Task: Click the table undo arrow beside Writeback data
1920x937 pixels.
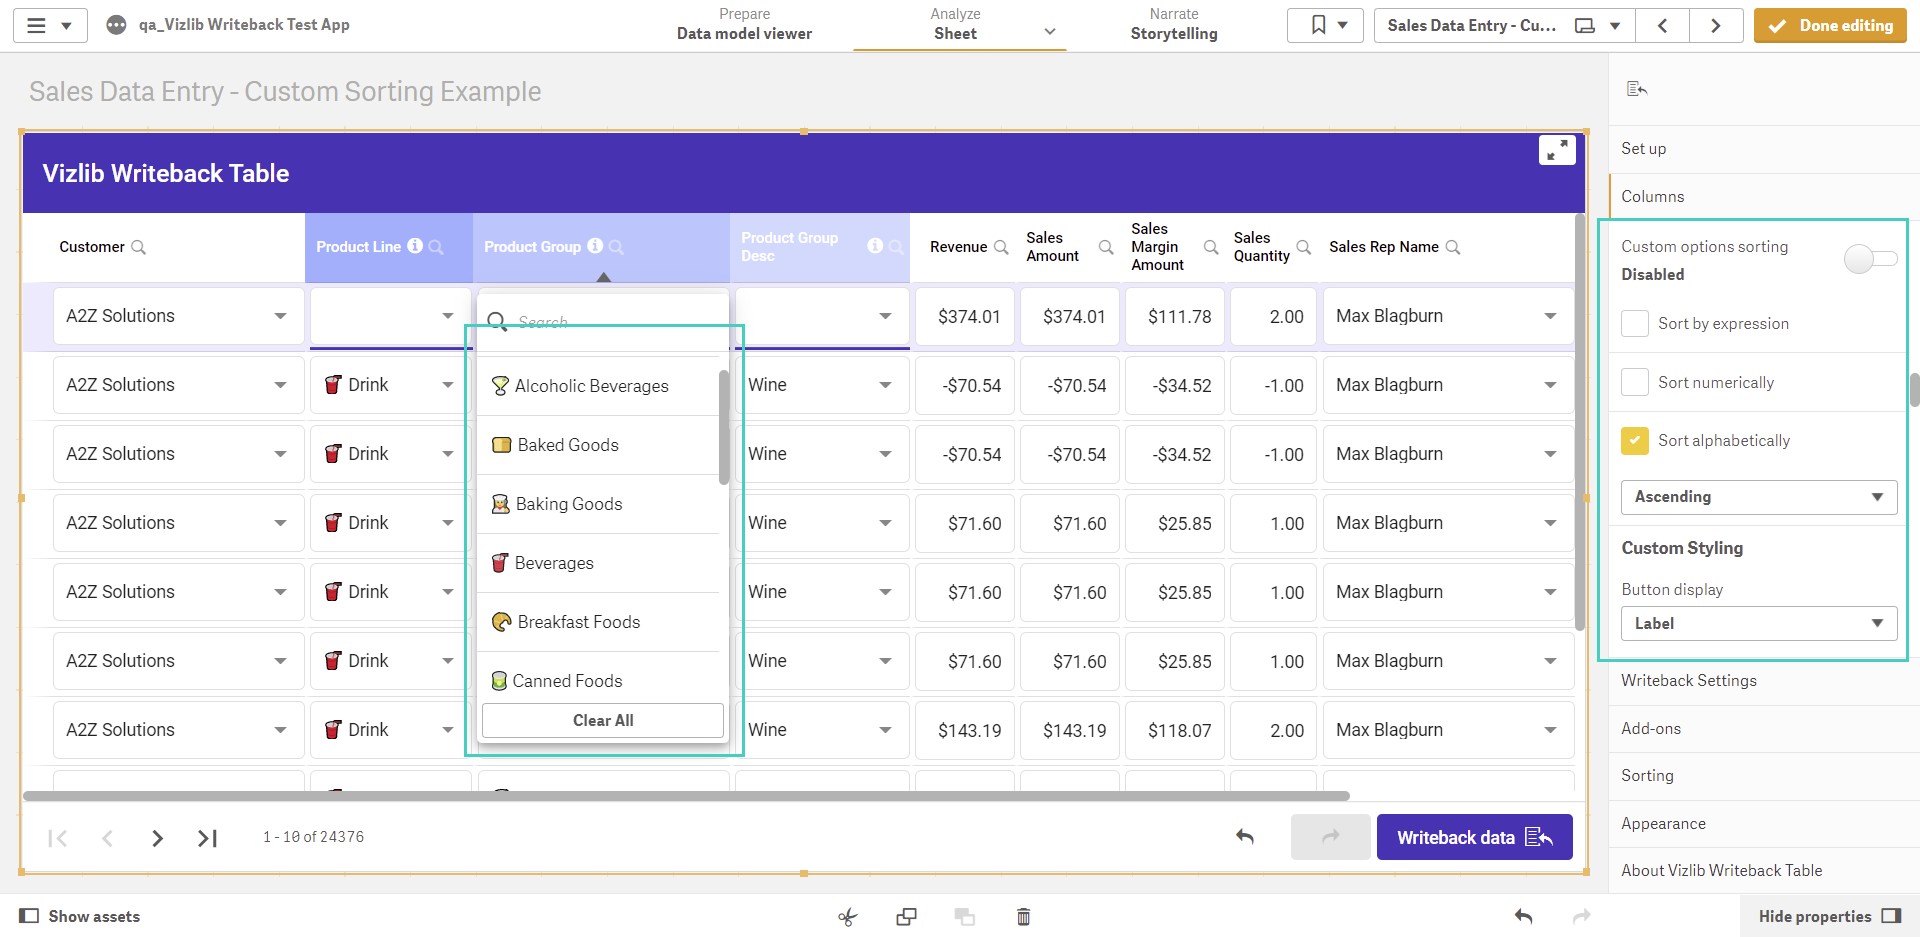Action: click(x=1245, y=837)
